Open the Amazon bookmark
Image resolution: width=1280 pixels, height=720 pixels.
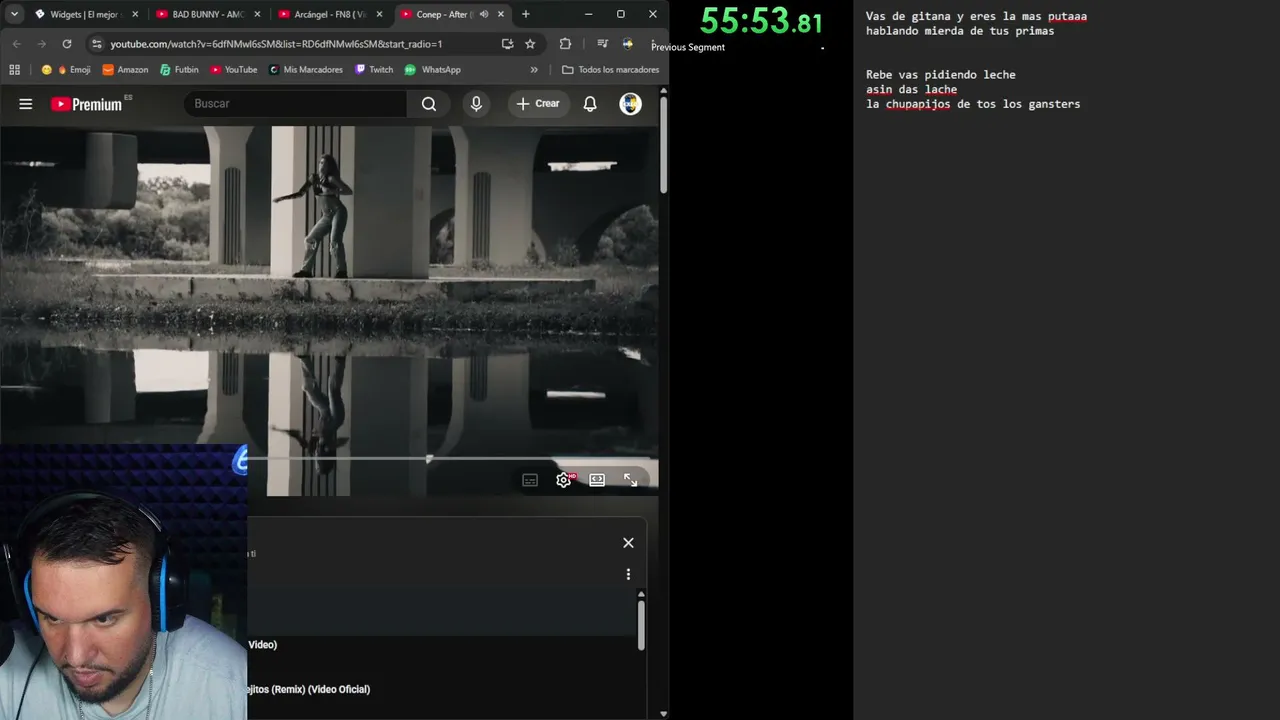pyautogui.click(x=125, y=70)
